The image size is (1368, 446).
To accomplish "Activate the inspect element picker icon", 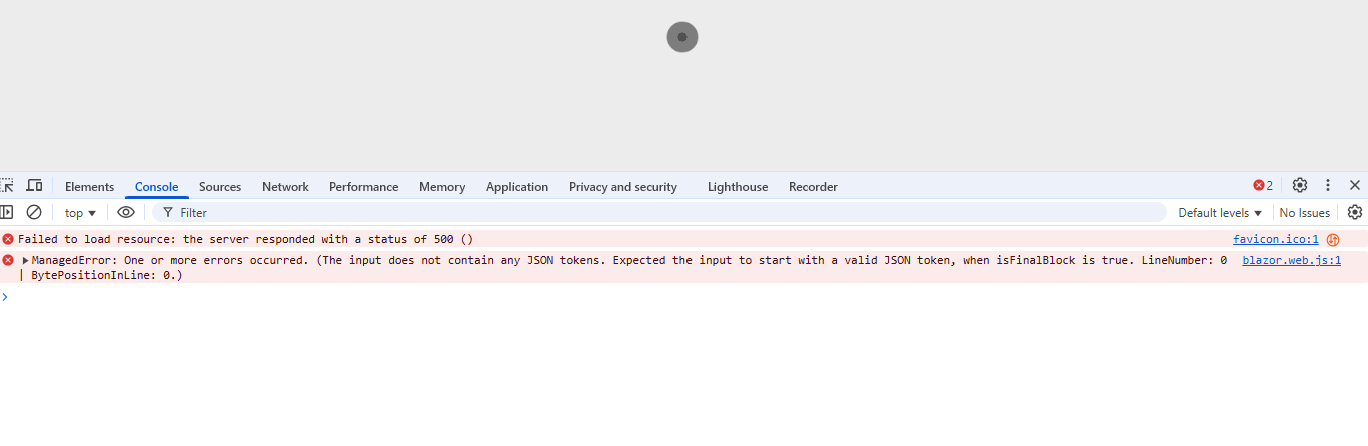I will coord(7,186).
